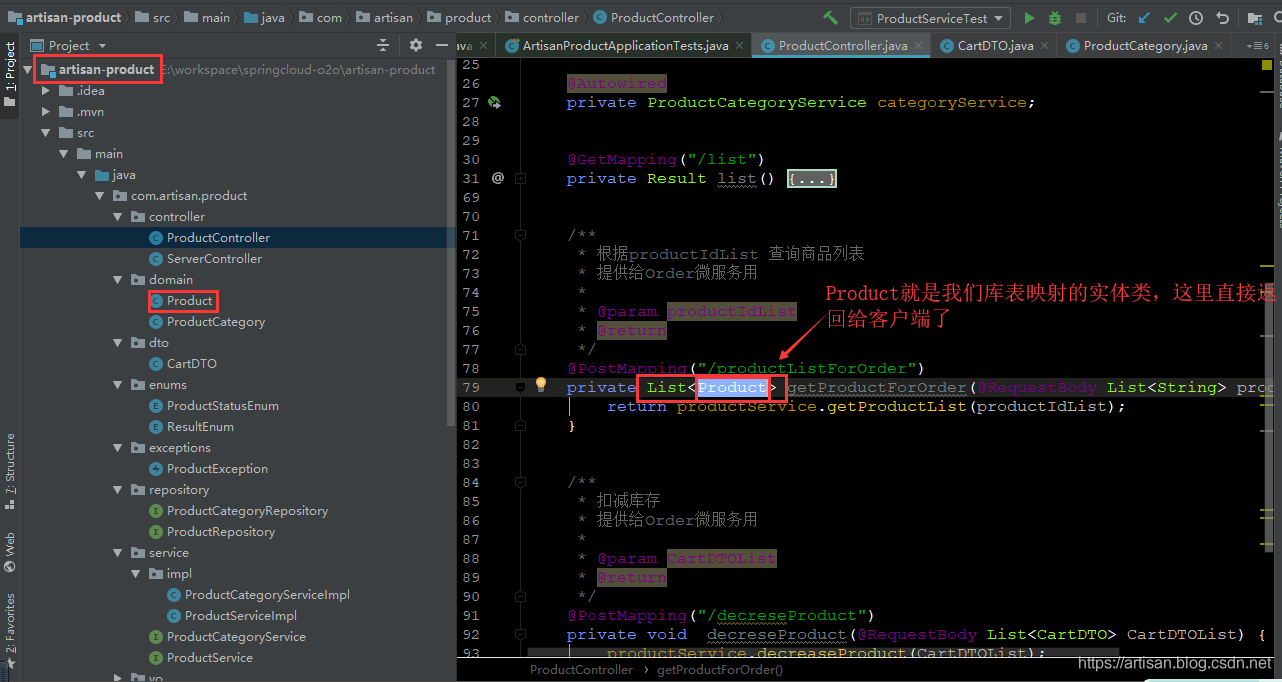Click Git update project arrow icon
The image size is (1282, 682).
click(x=1144, y=18)
